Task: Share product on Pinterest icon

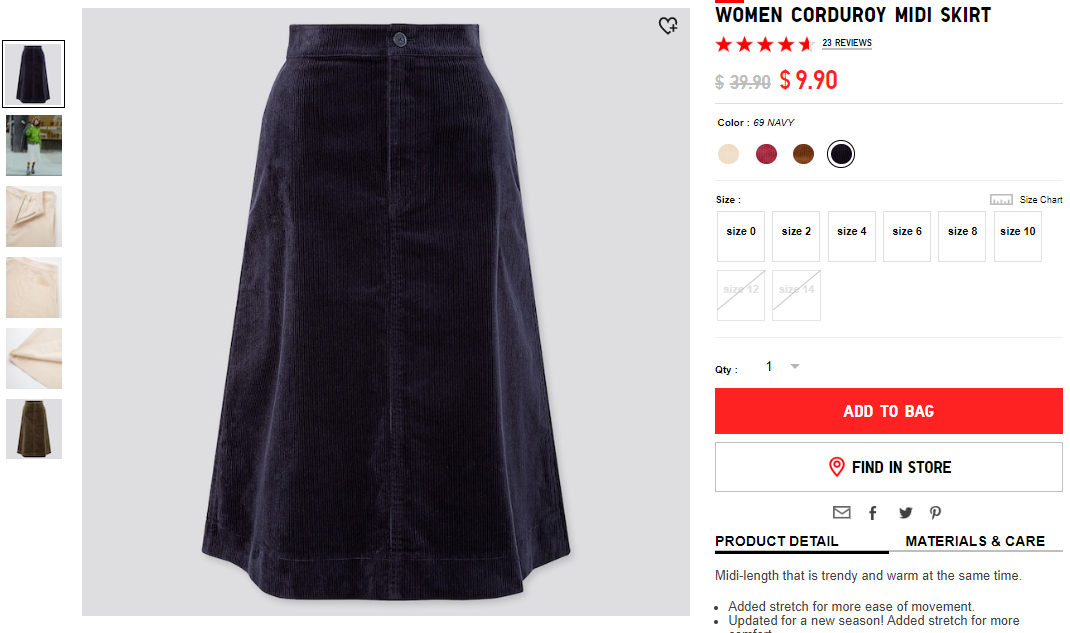Action: point(936,513)
